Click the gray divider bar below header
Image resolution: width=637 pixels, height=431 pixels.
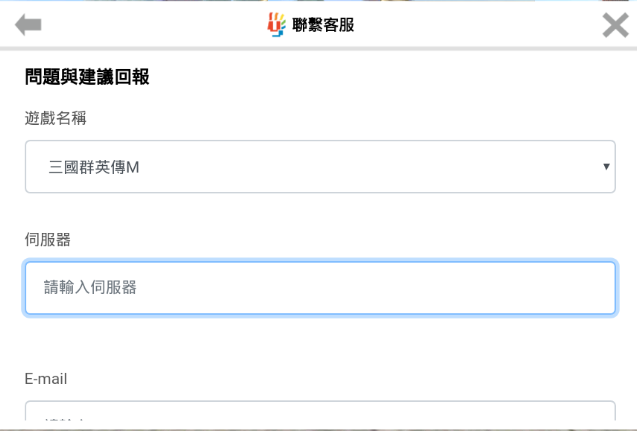coord(318,49)
